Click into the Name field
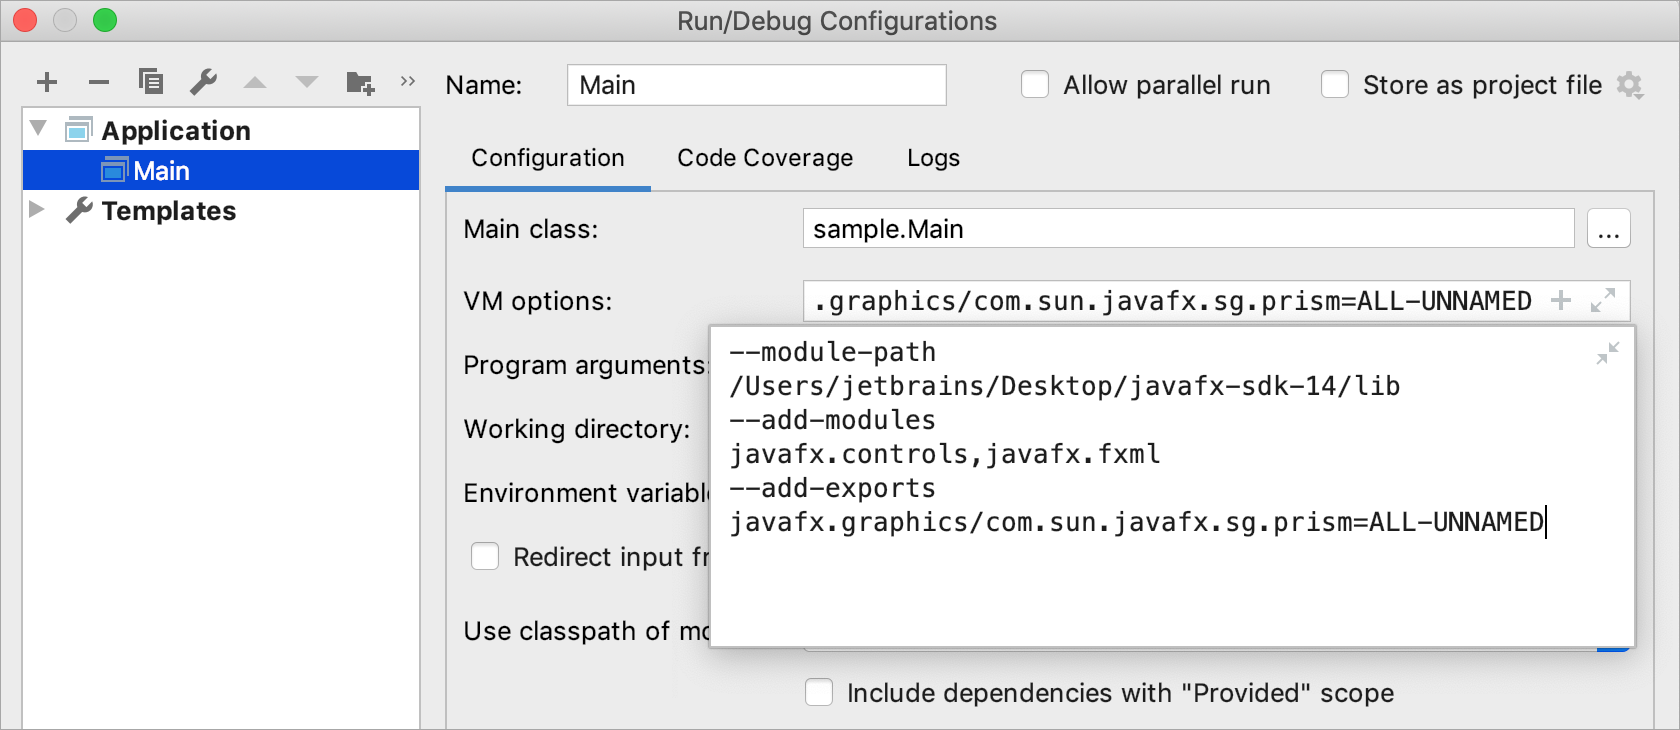1680x730 pixels. (757, 85)
